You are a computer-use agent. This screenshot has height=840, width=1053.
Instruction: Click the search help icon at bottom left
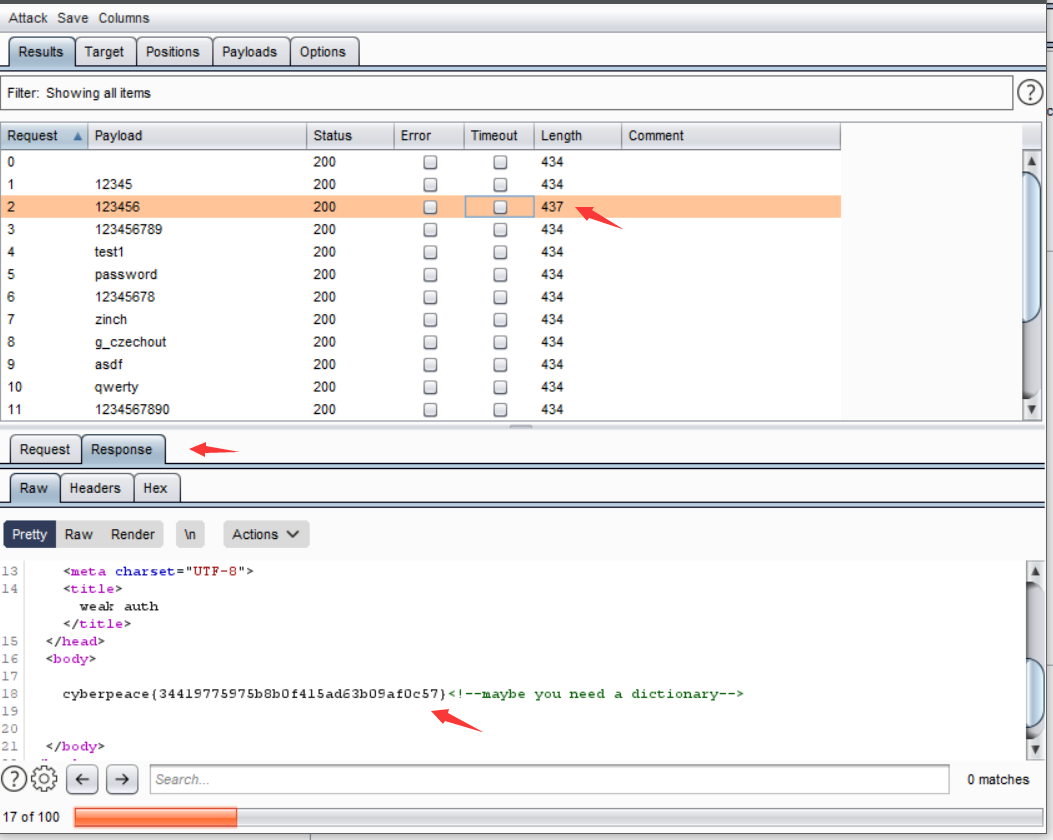(x=14, y=779)
